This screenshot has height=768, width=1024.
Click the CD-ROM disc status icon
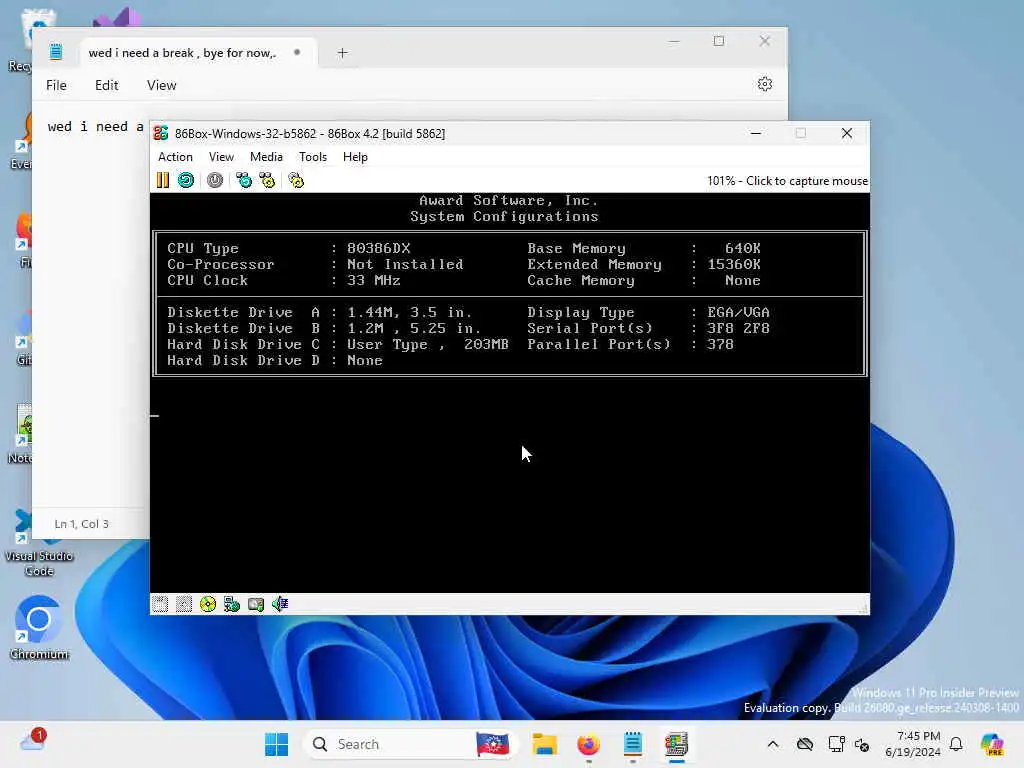[208, 604]
